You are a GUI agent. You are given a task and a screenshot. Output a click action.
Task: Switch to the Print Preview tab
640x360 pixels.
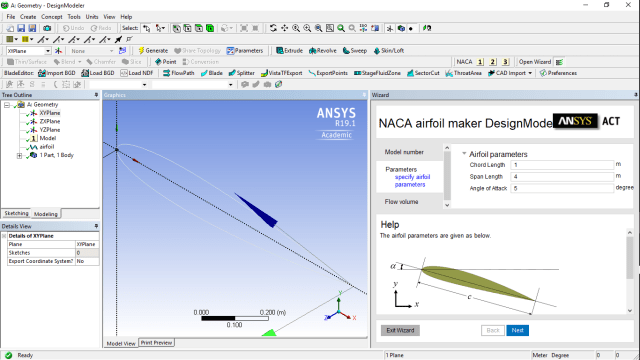tap(156, 343)
